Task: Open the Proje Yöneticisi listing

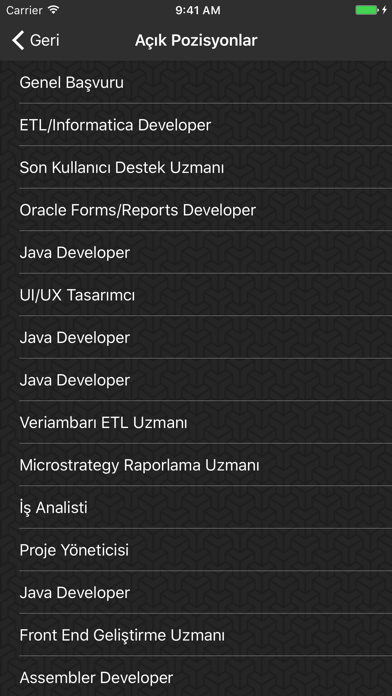Action: [x=196, y=550]
